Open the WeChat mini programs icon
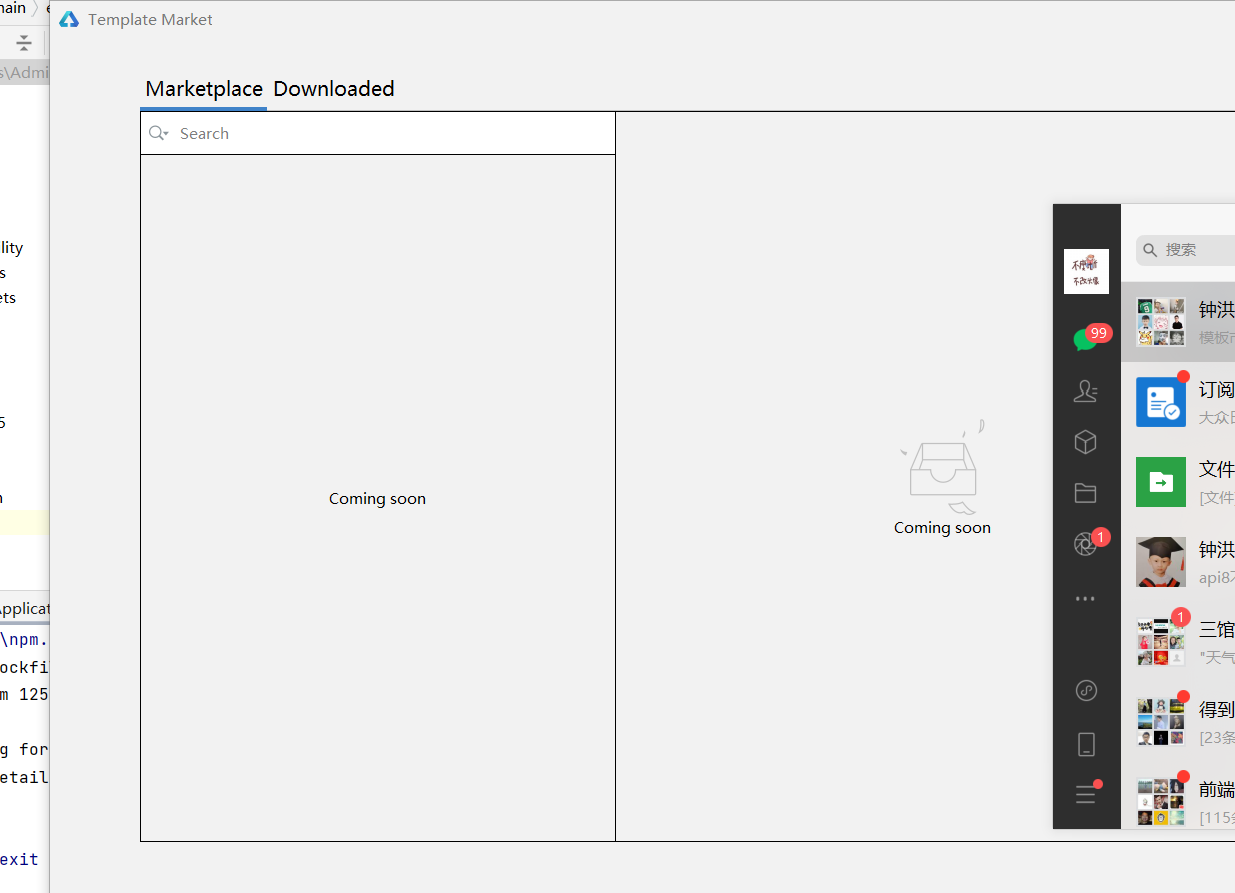1235x893 pixels. point(1086,690)
